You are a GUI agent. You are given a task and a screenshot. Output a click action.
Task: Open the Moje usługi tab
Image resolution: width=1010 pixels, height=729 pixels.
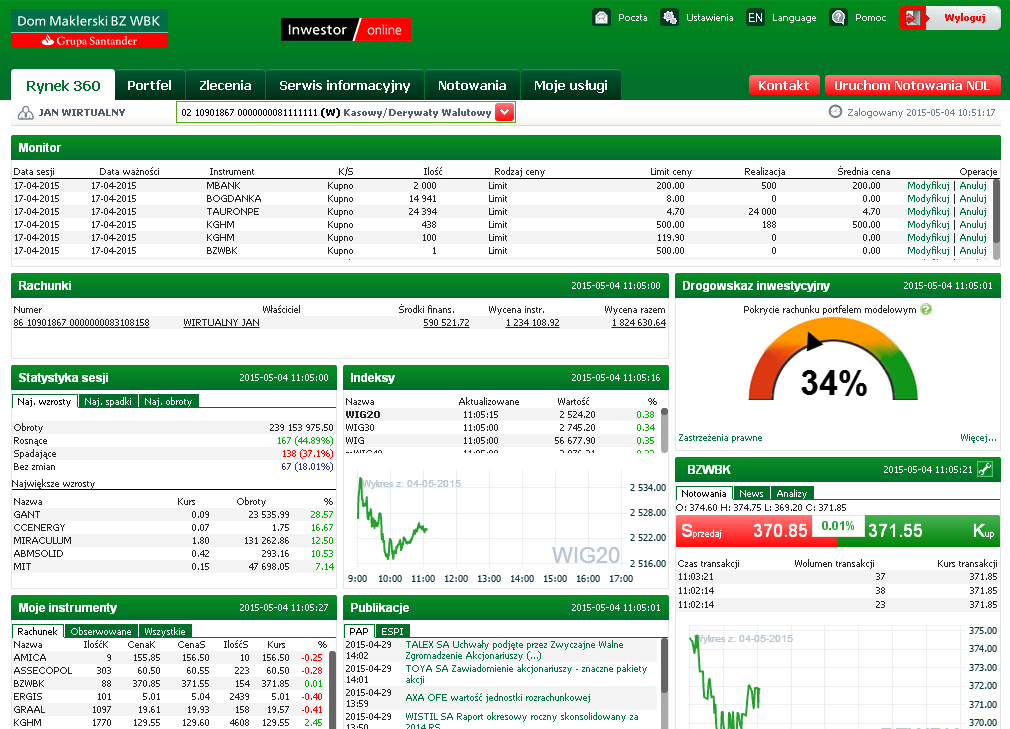pyautogui.click(x=571, y=86)
